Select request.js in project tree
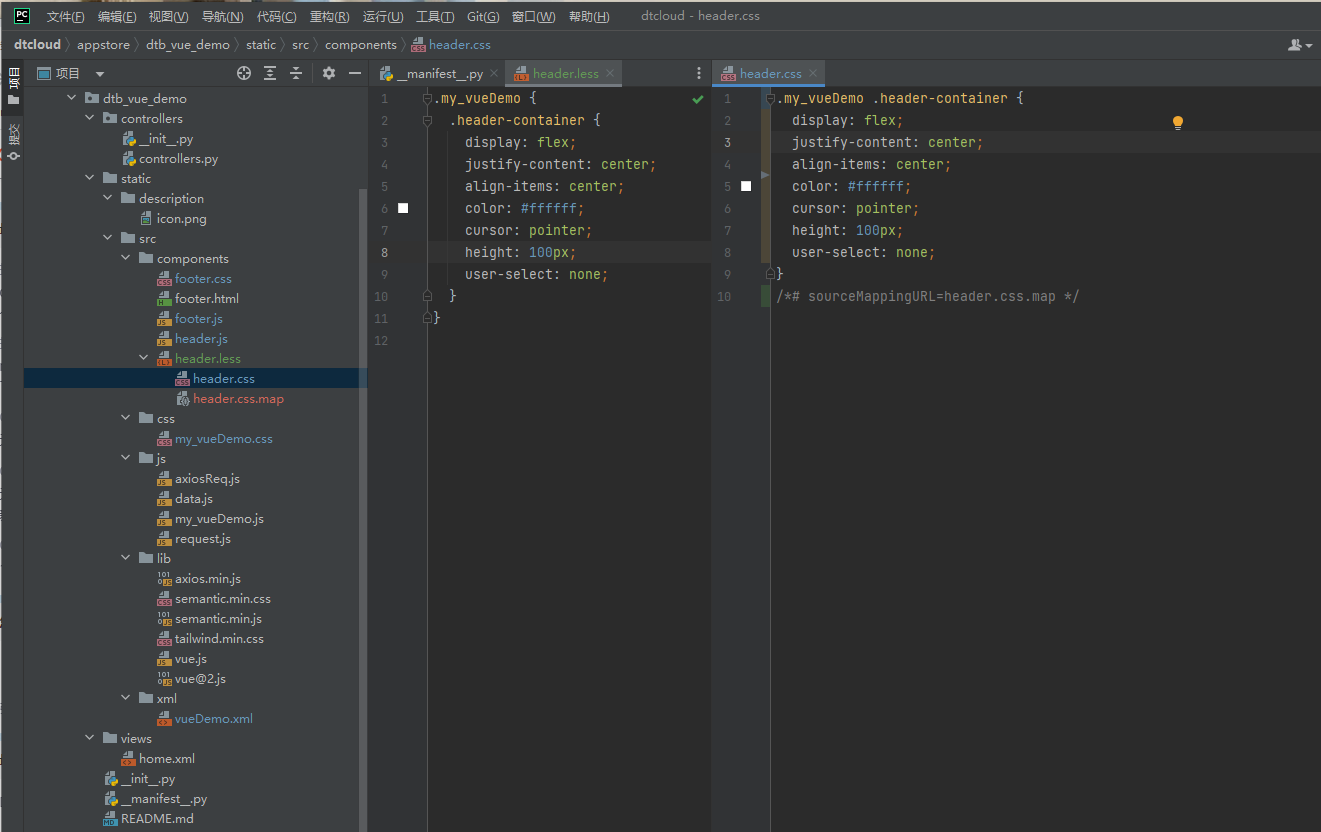This screenshot has height=832, width=1321. [202, 538]
